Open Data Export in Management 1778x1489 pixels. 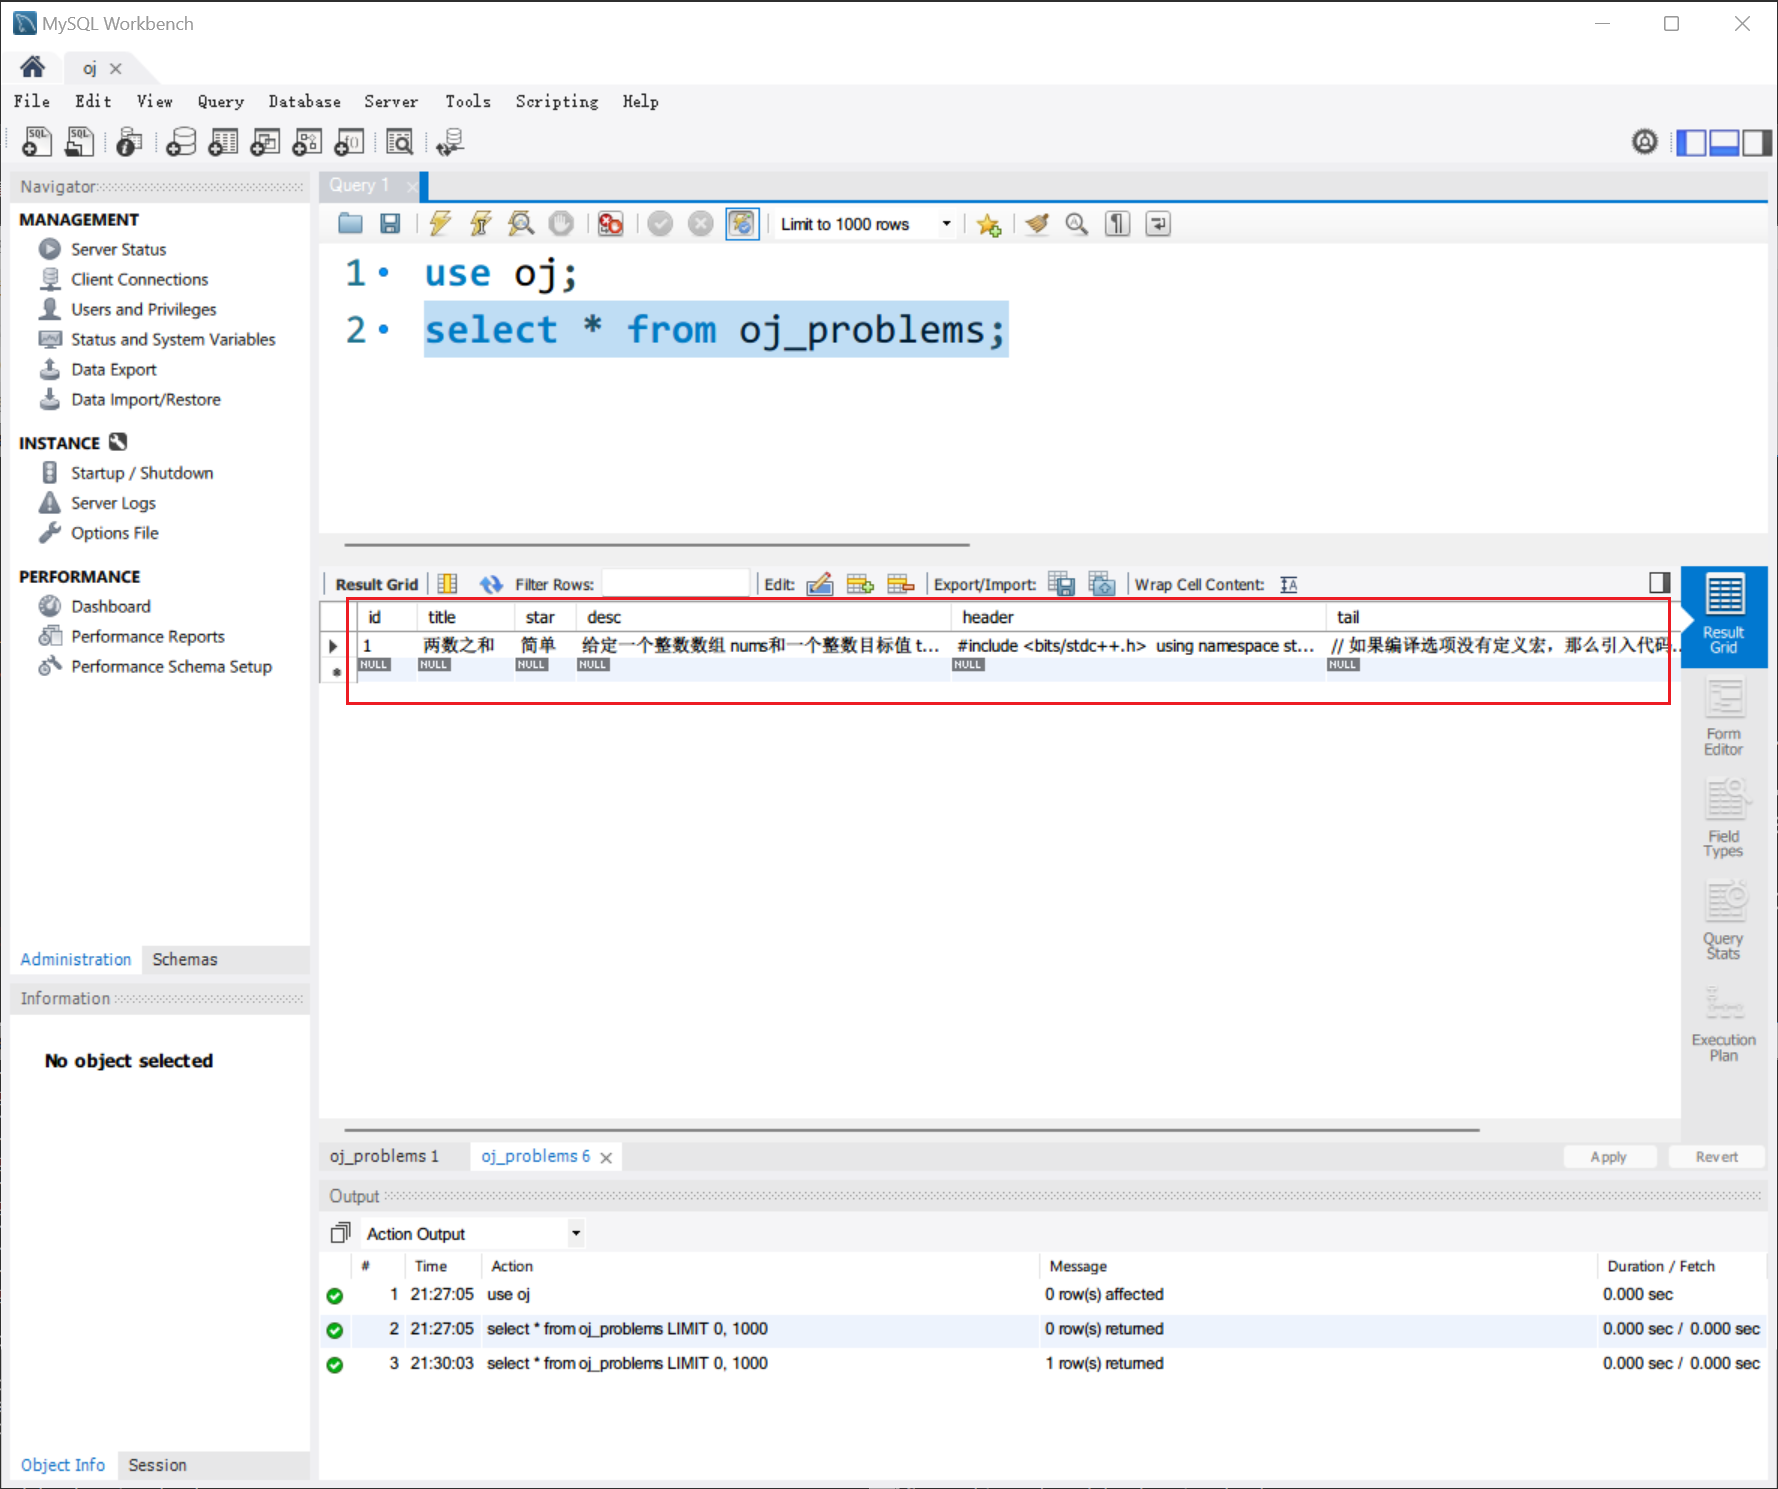(114, 369)
